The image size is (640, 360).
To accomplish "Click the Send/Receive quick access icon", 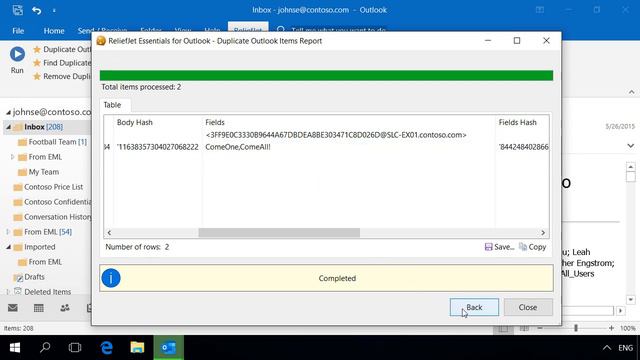I will pyautogui.click(x=18, y=10).
